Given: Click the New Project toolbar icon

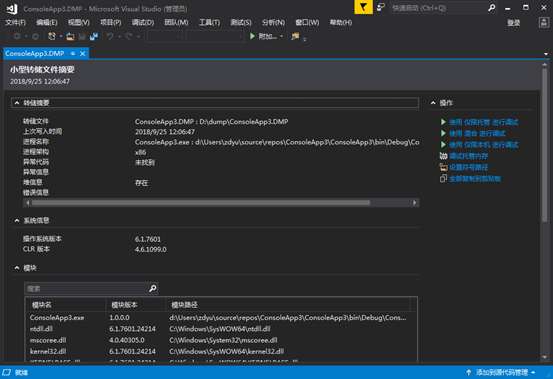Looking at the screenshot, I should pyautogui.click(x=52, y=36).
